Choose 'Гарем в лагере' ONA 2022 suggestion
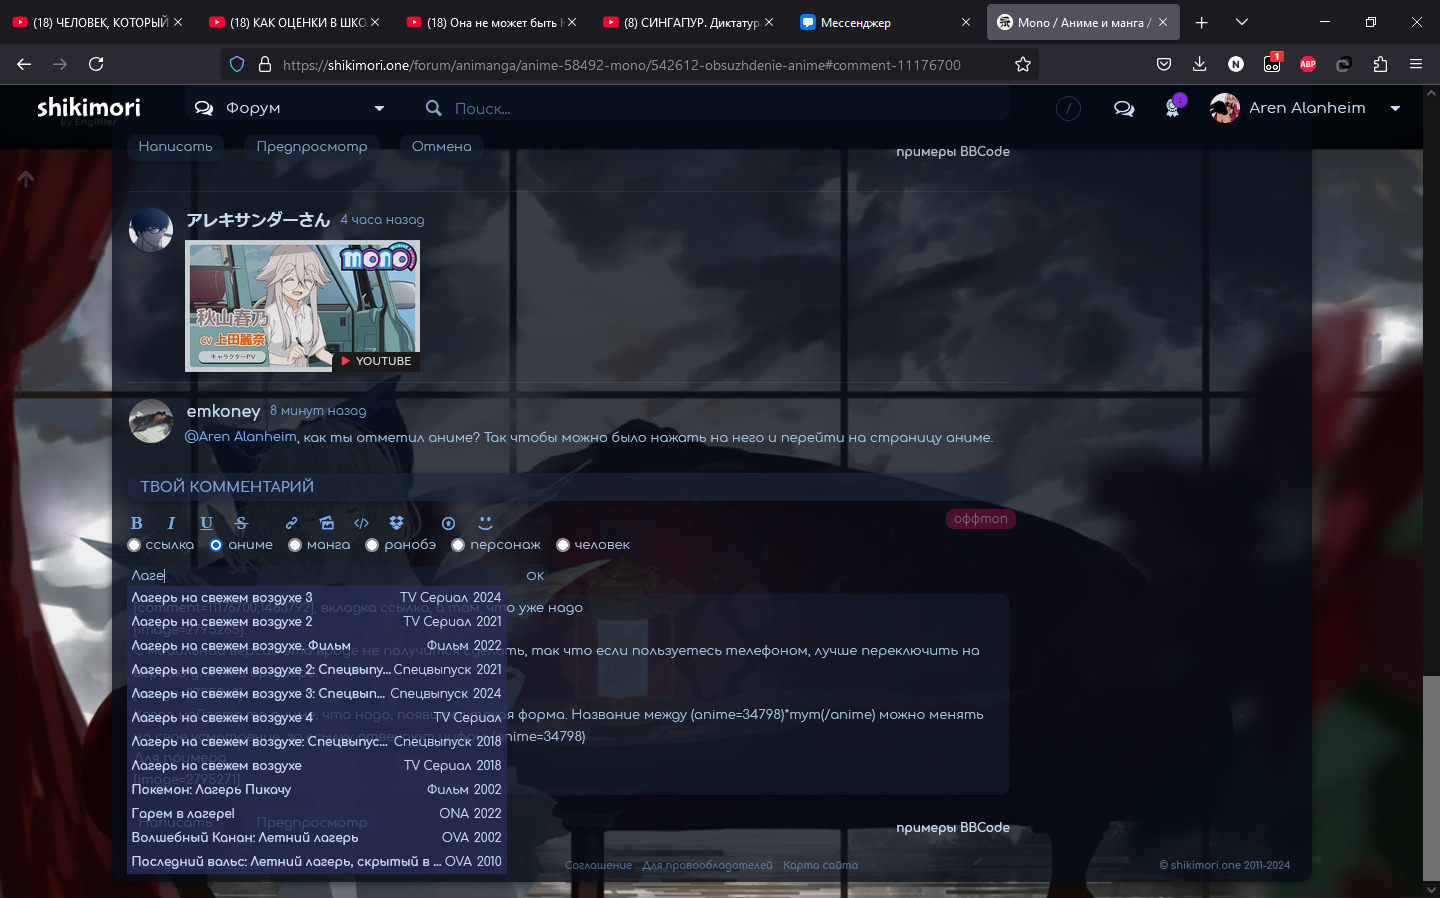1440x898 pixels. click(317, 814)
